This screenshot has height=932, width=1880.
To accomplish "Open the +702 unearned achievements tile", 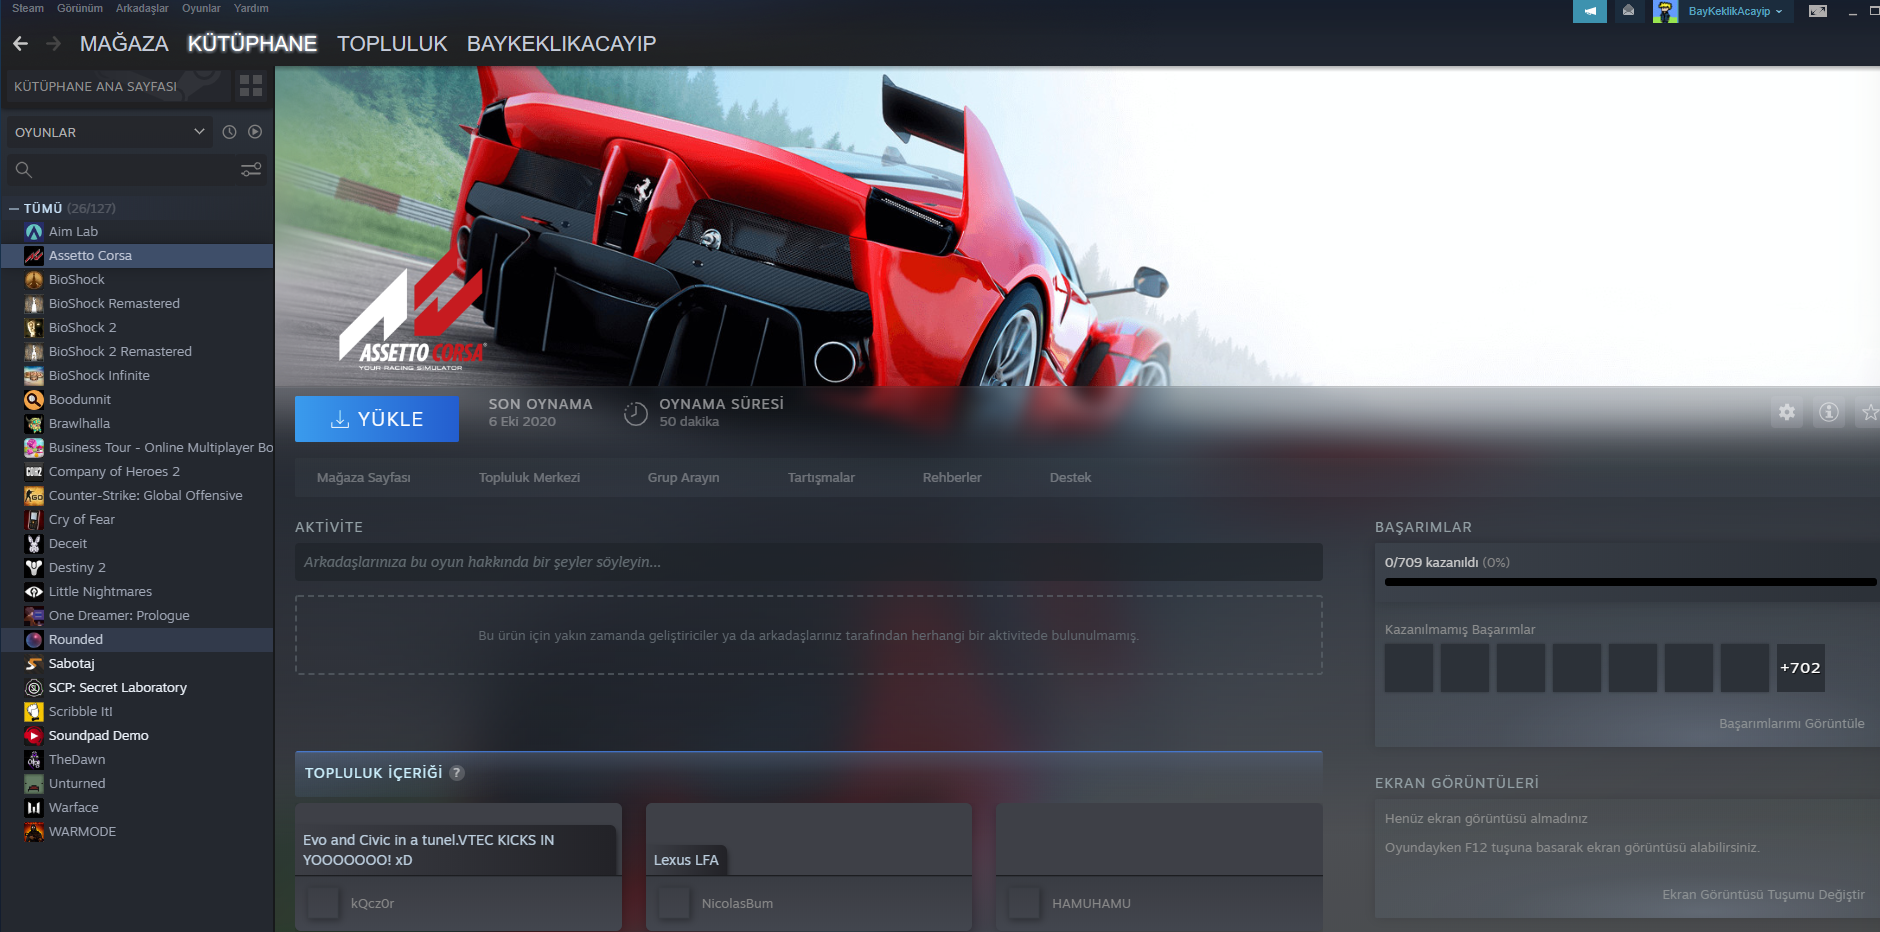I will point(1800,668).
